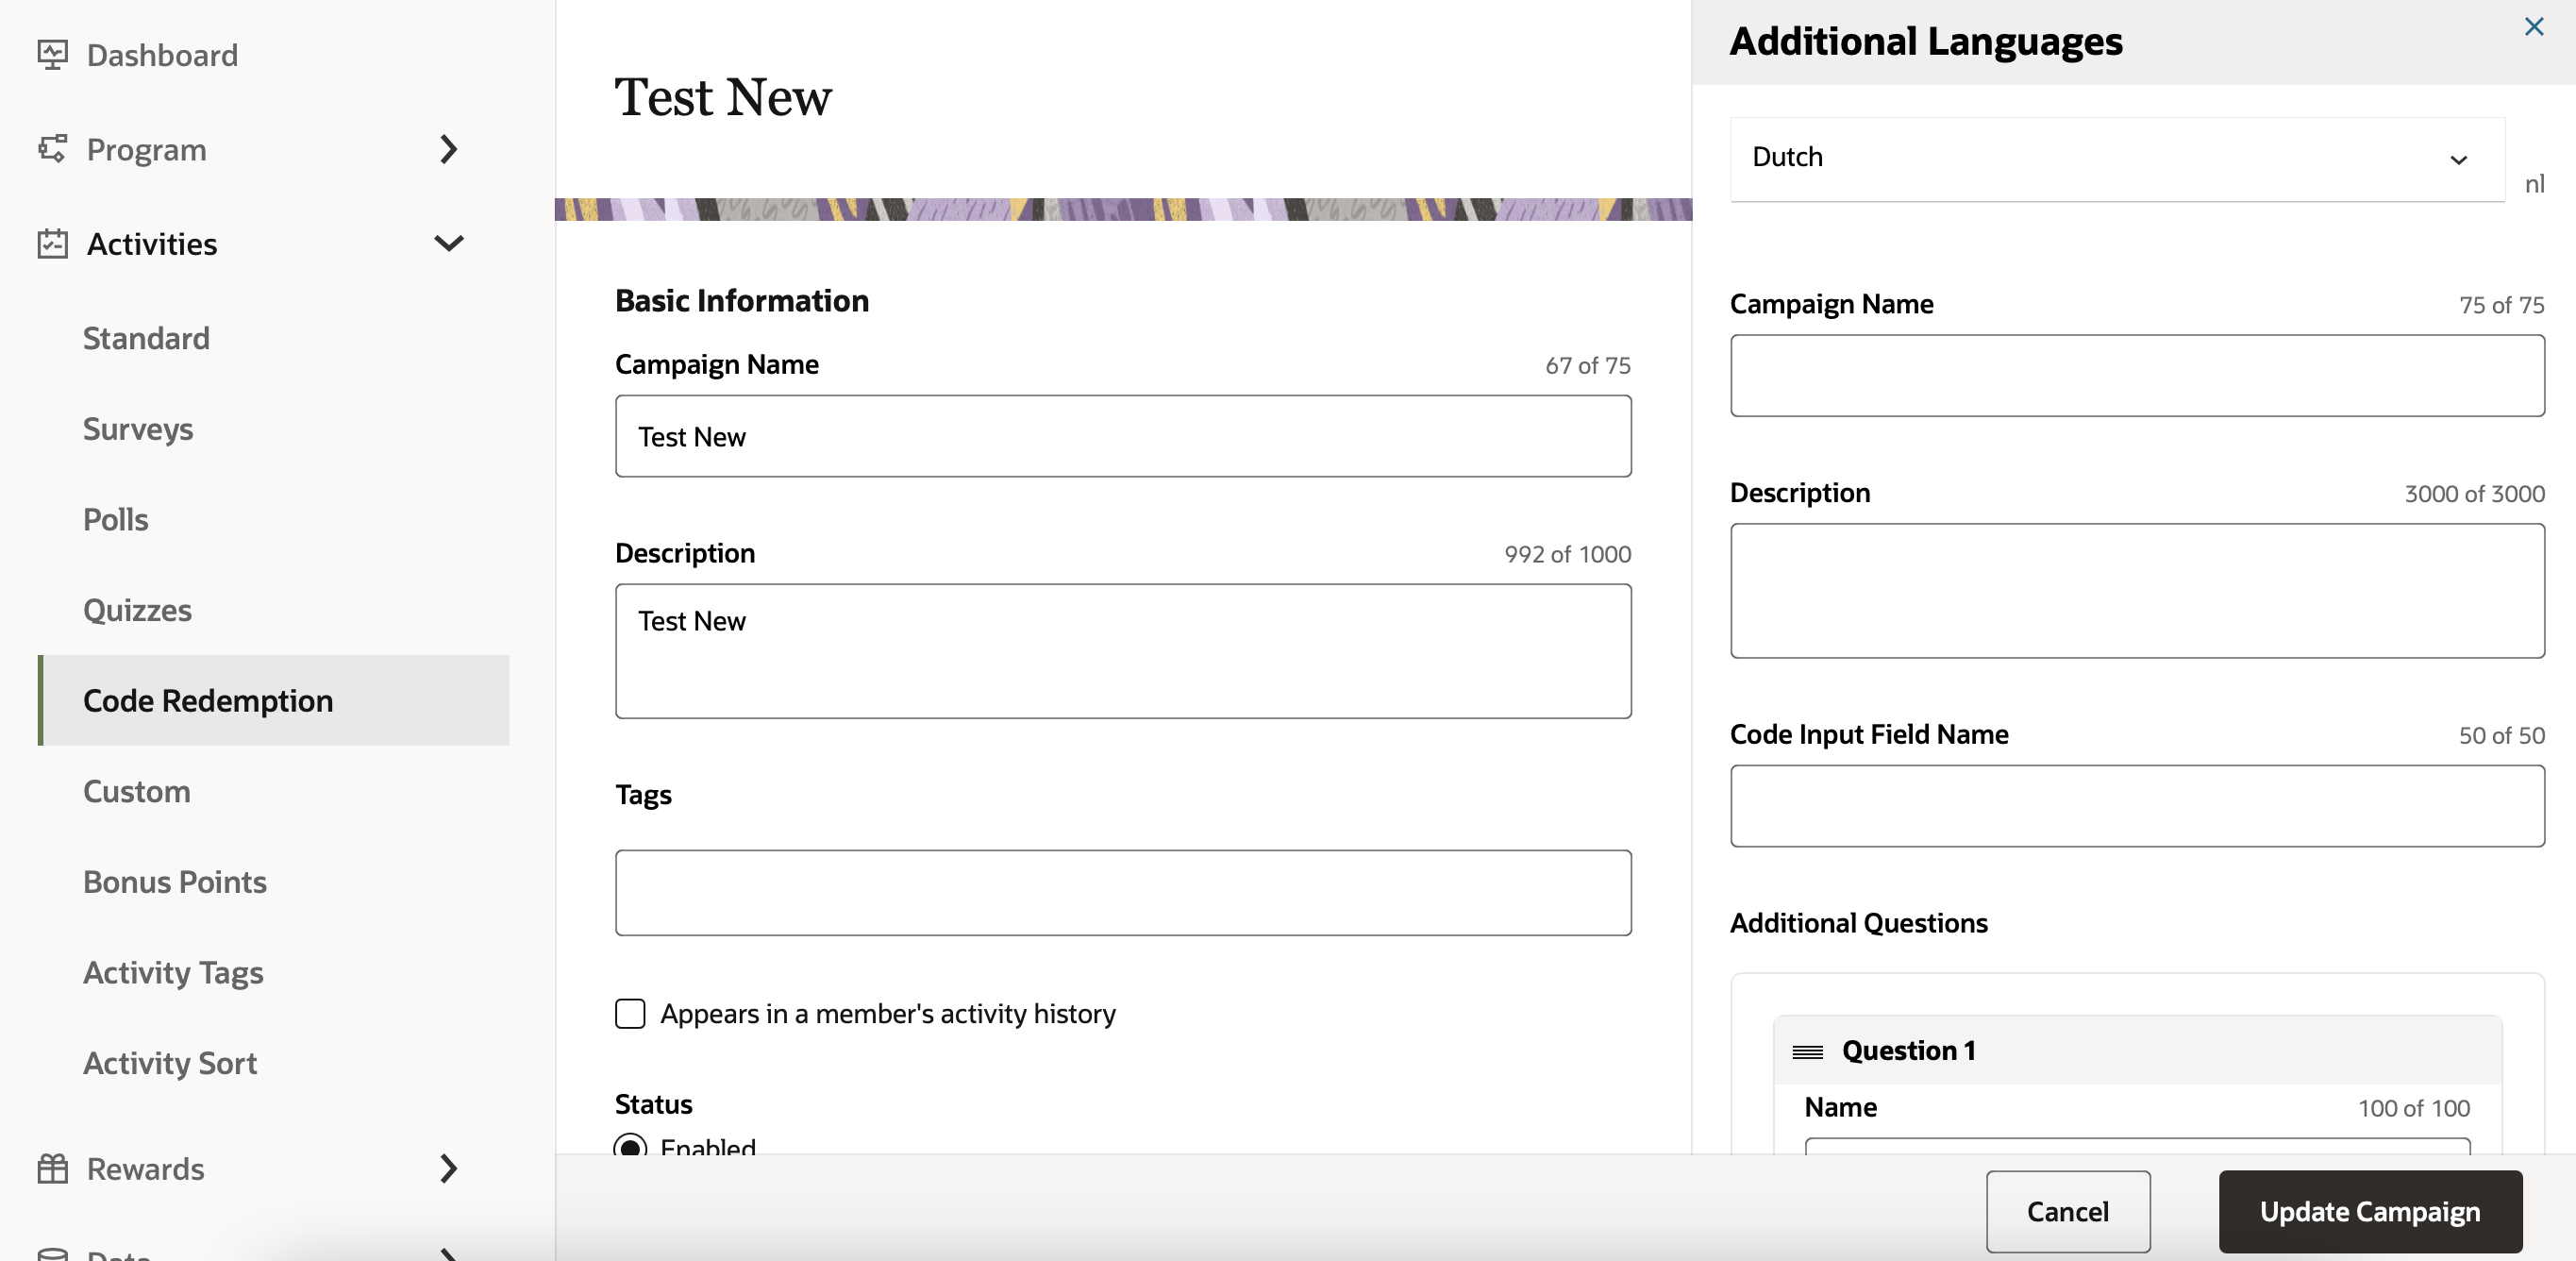The width and height of the screenshot is (2576, 1261).
Task: Open the Surveys activities page
Action: coord(138,429)
